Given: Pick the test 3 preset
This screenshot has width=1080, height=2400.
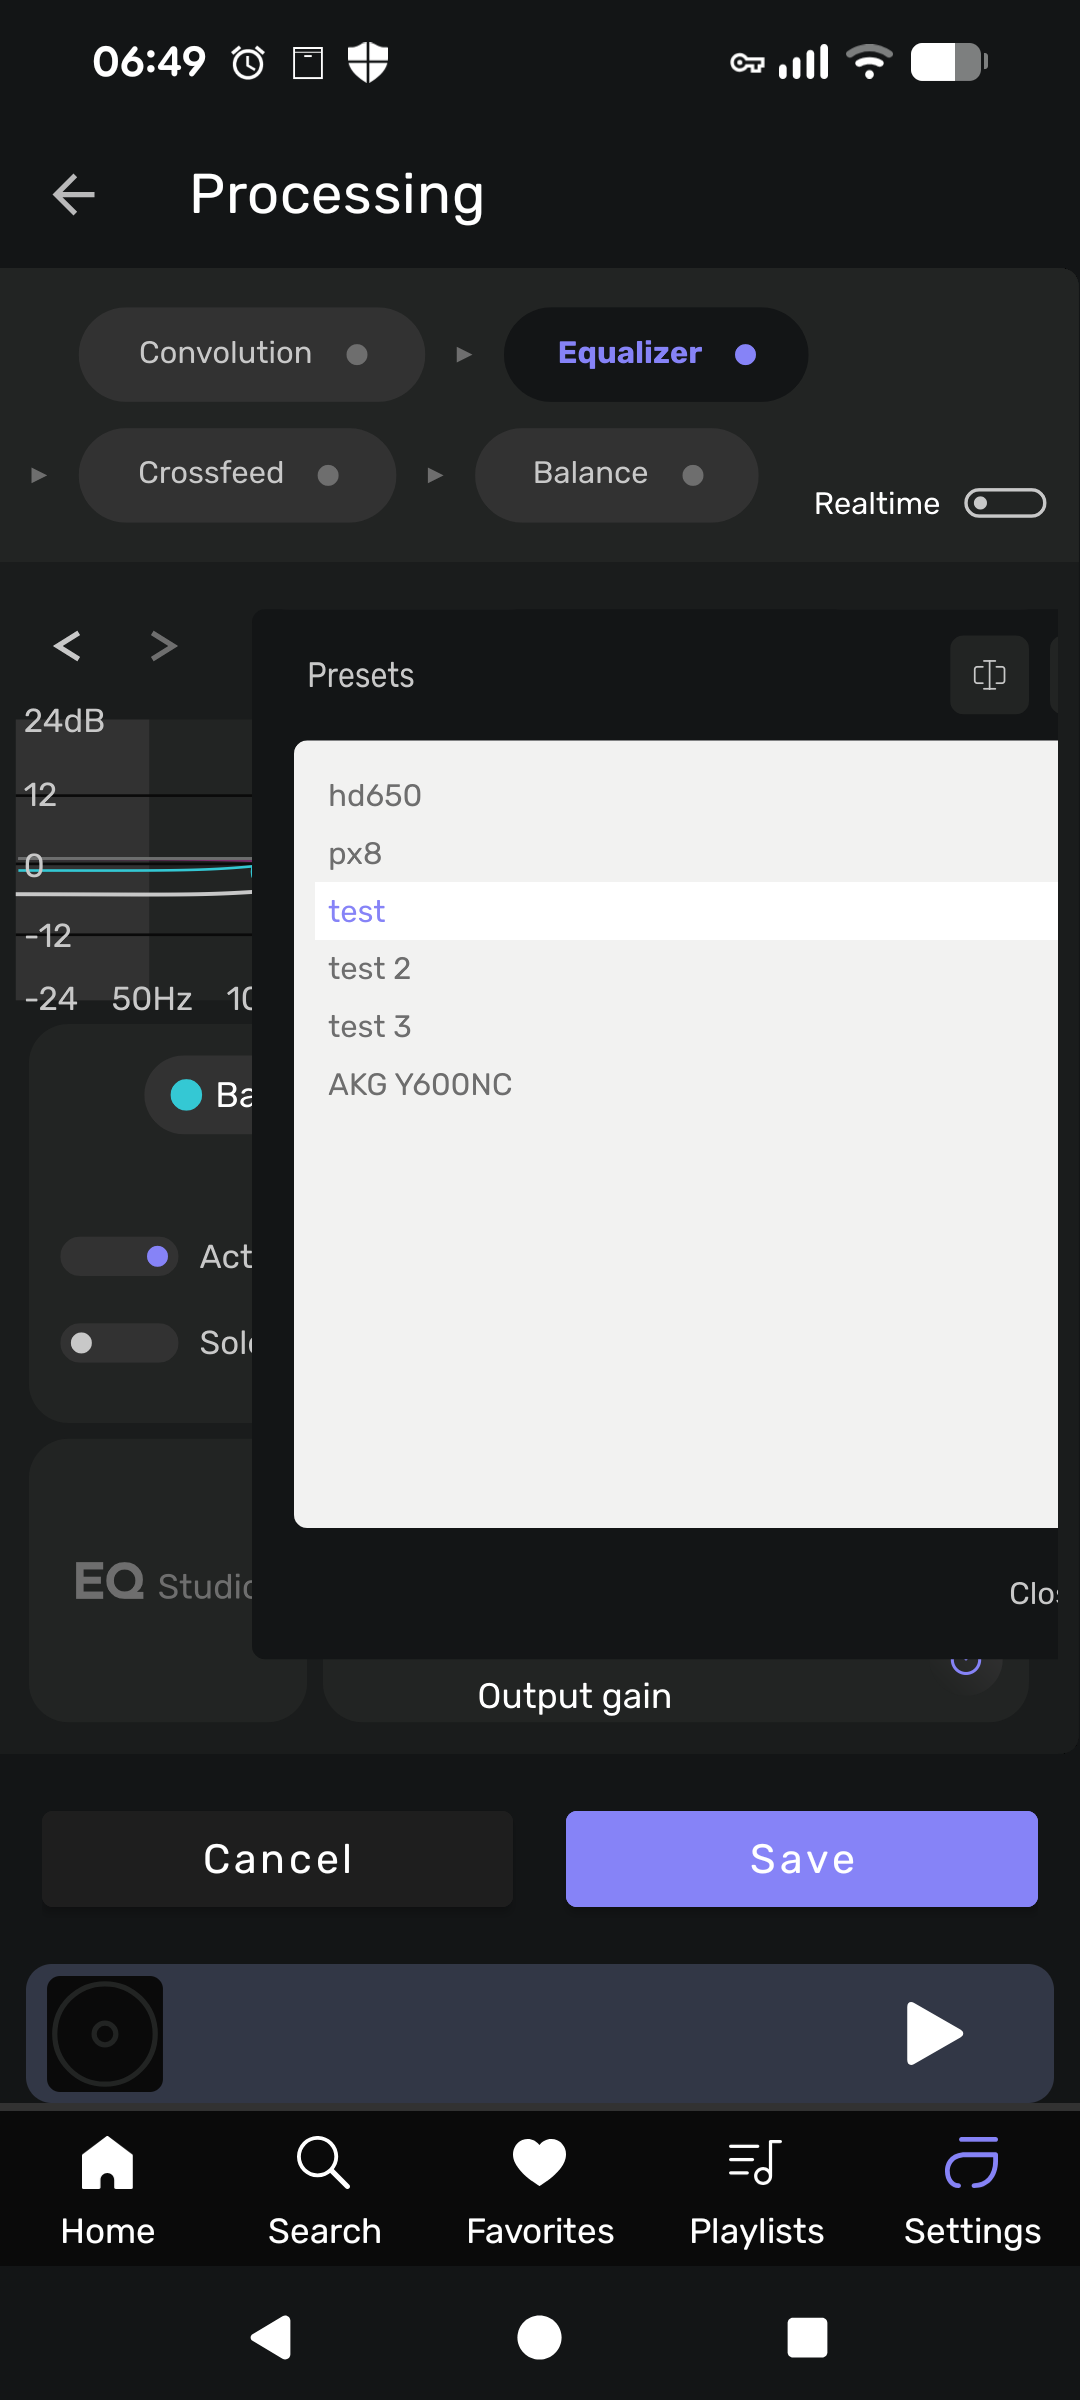Looking at the screenshot, I should pyautogui.click(x=370, y=1026).
